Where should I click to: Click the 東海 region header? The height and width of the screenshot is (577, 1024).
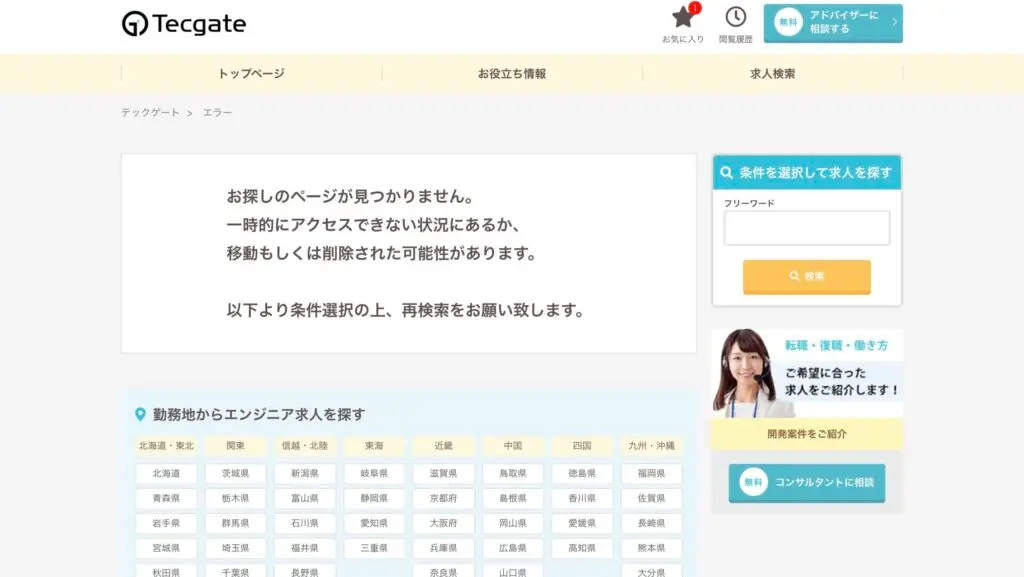pos(374,446)
